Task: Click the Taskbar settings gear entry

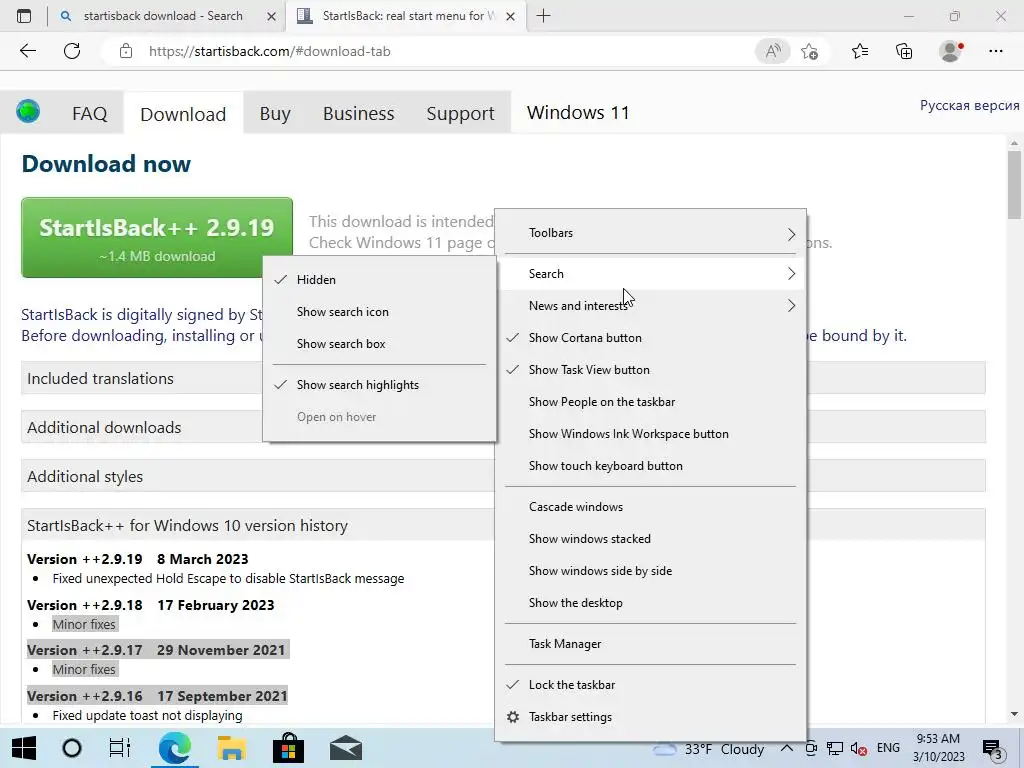Action: click(650, 716)
